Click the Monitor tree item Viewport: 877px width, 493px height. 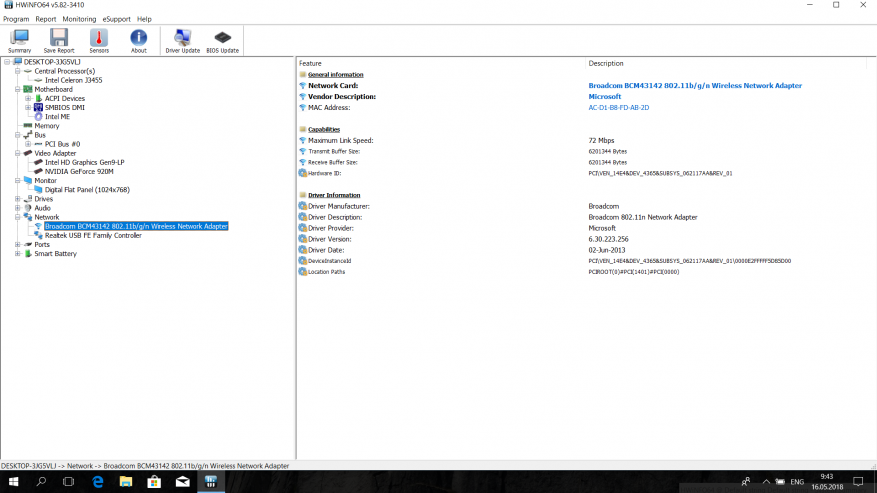coord(45,181)
